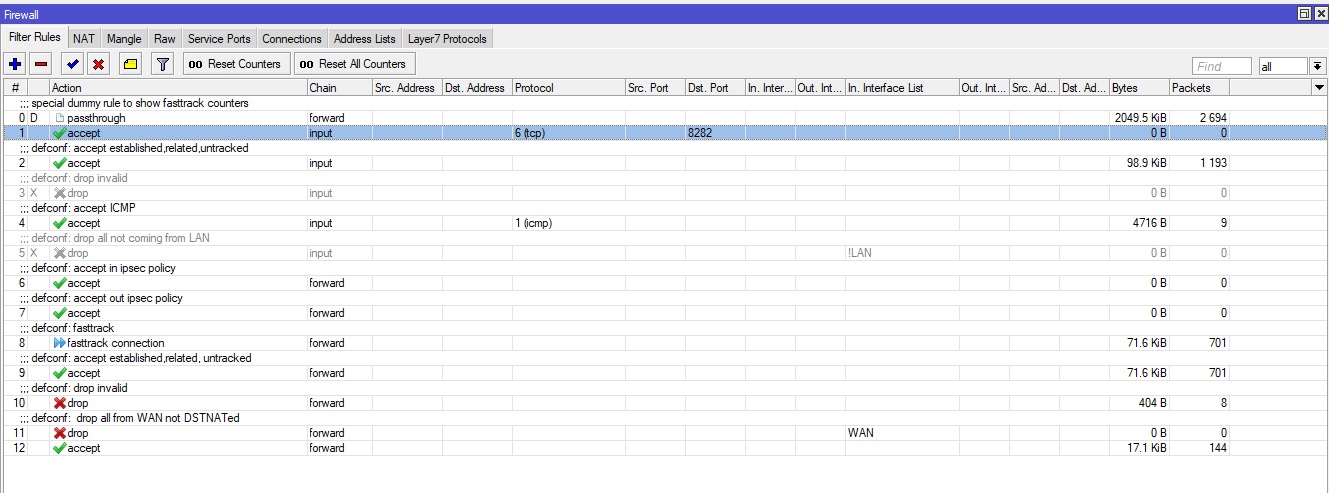The width and height of the screenshot is (1329, 493).
Task: Click fasttrack connection arrow icon in rule 8
Action: pyautogui.click(x=59, y=343)
